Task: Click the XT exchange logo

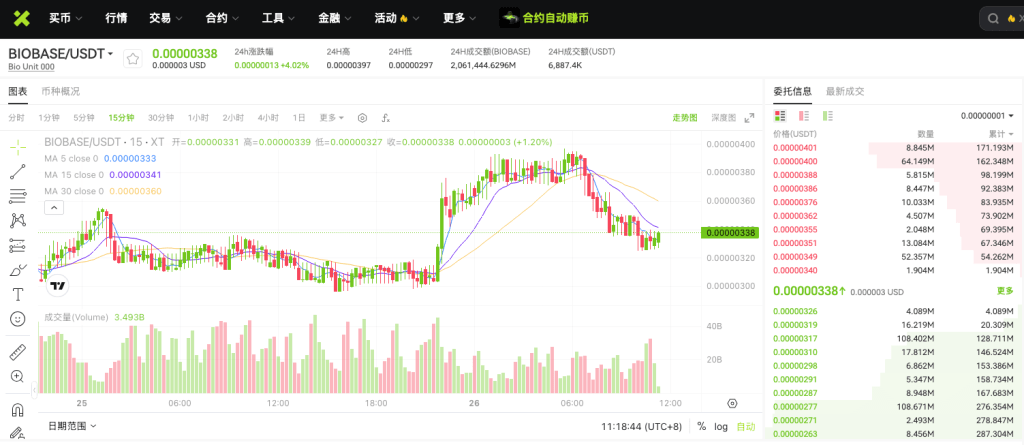Action: tap(22, 18)
